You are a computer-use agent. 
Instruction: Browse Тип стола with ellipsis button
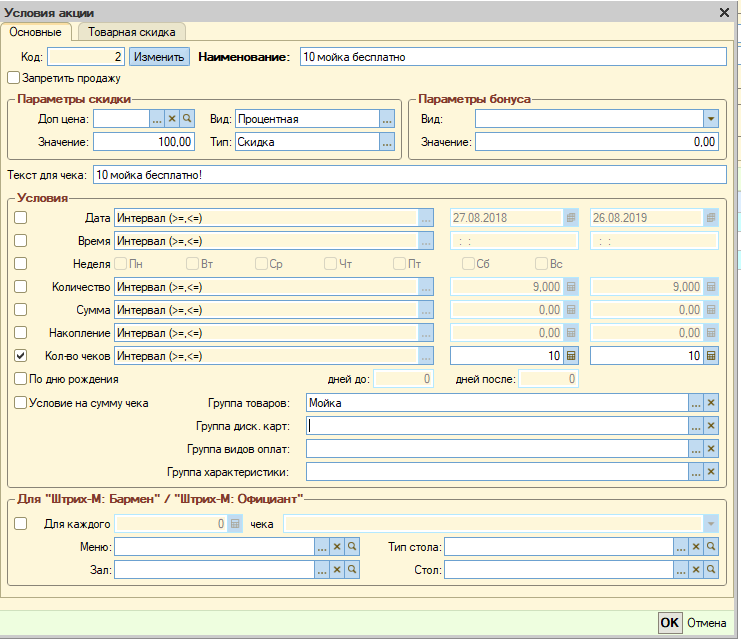click(x=681, y=547)
